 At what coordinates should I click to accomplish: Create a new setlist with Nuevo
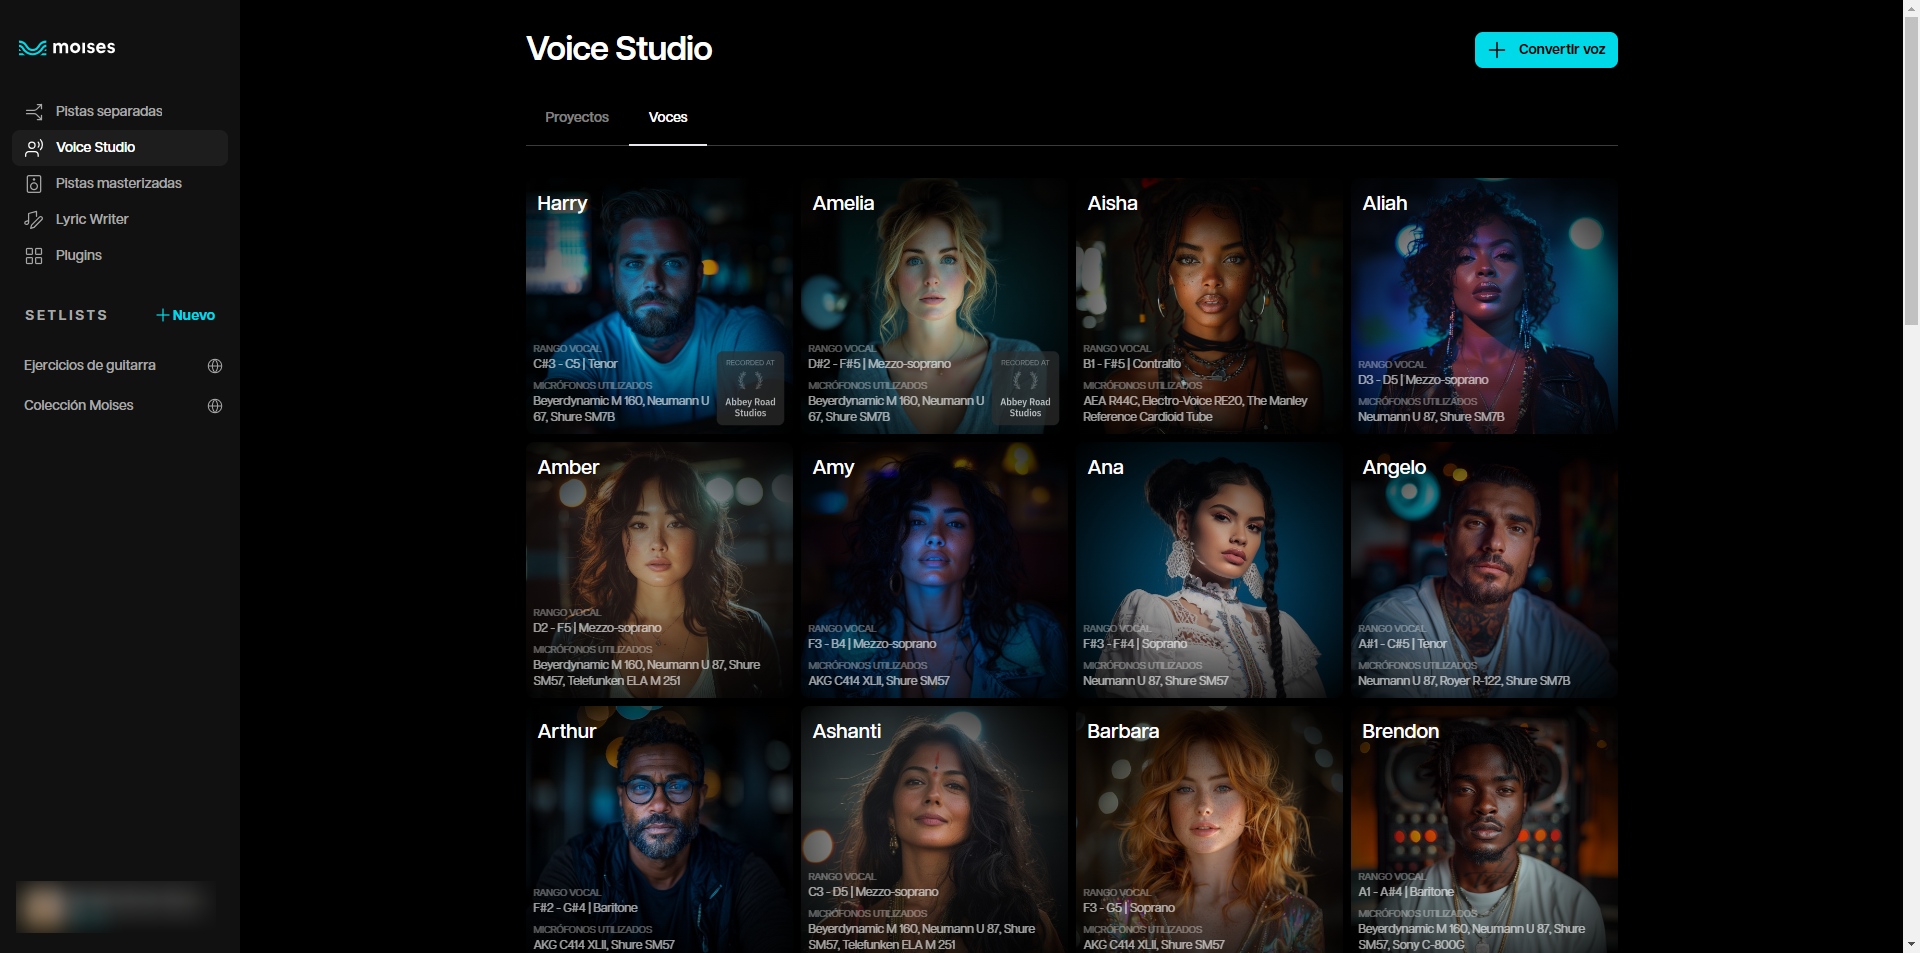186,315
